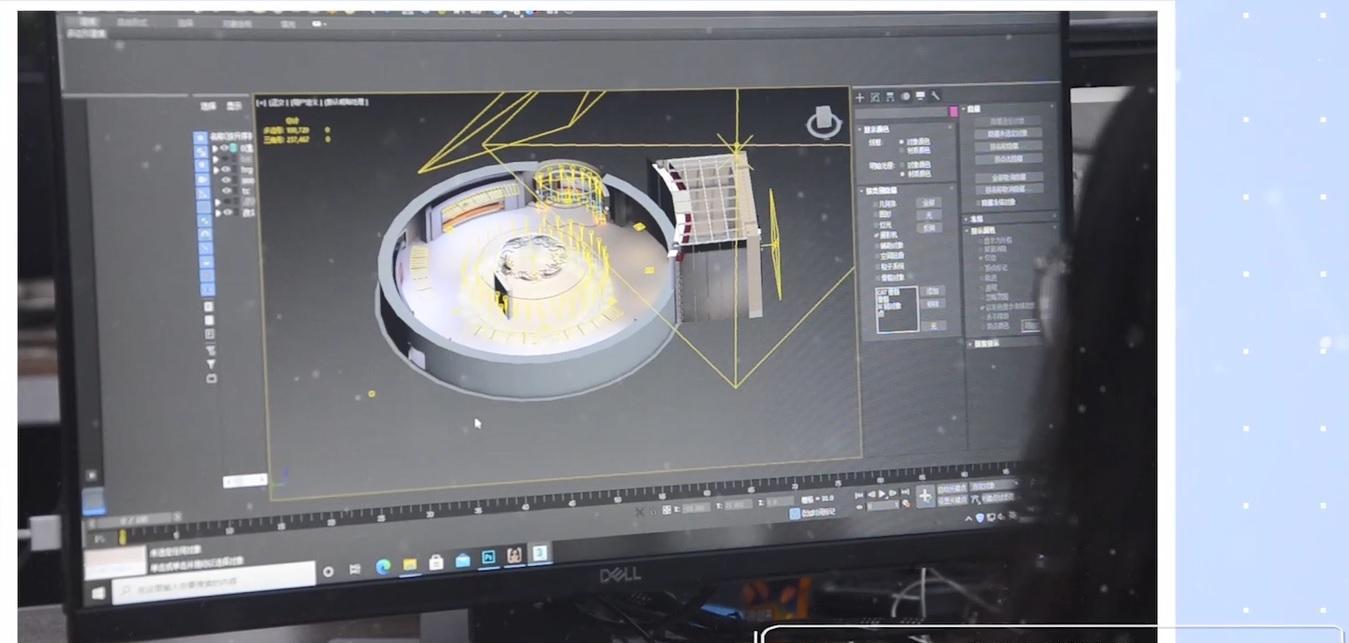Viewport: 1349px width, 643px height.
Task: Toggle Display Geometry filter in scene explorer
Action: coord(201,138)
